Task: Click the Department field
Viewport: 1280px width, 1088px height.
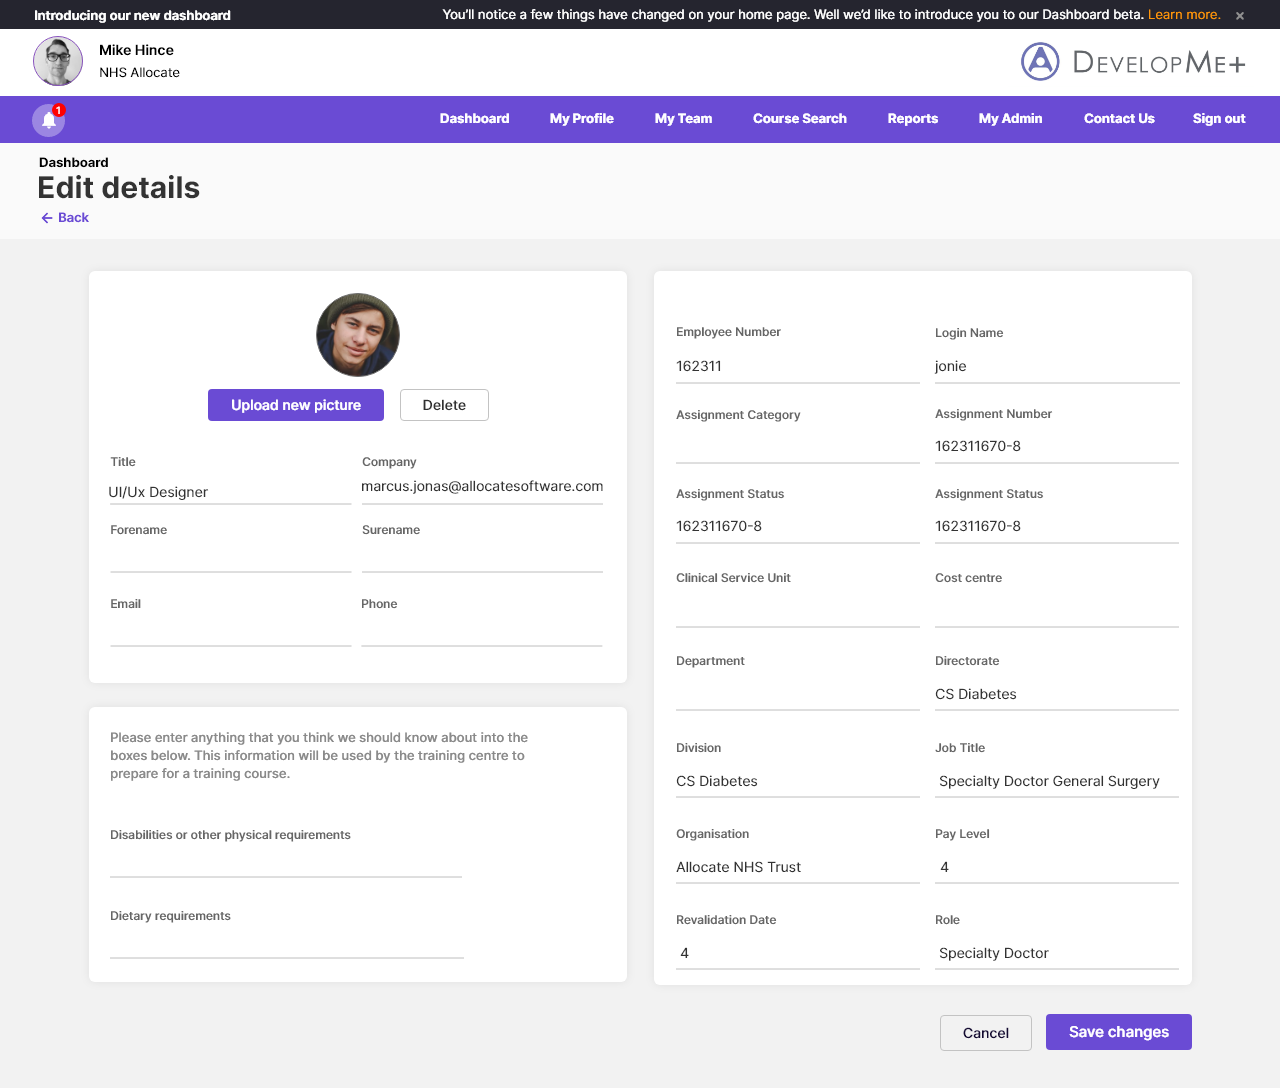Action: (x=798, y=695)
